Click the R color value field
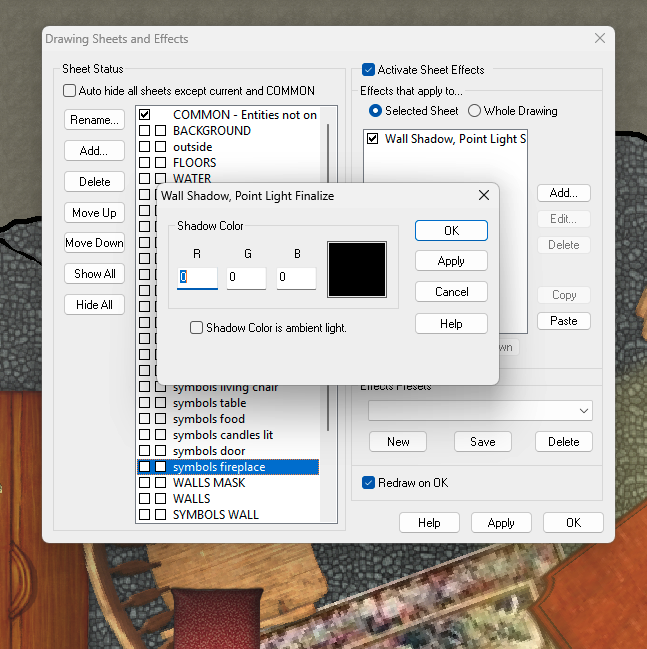 pyautogui.click(x=197, y=277)
